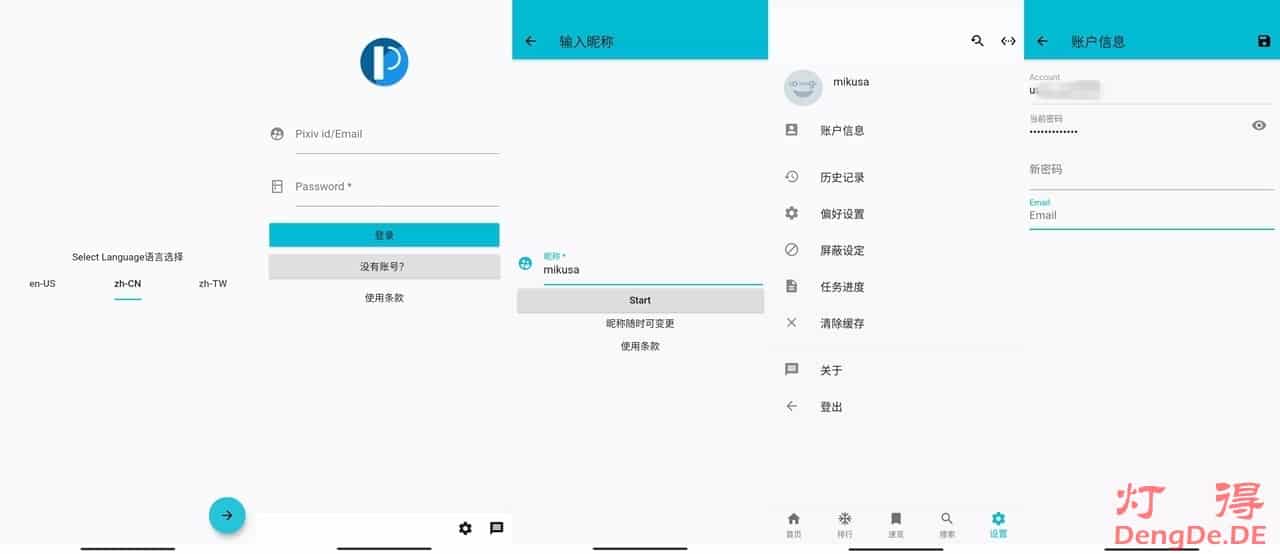Save account info with the floppy disk icon
1280x554 pixels.
point(1264,41)
